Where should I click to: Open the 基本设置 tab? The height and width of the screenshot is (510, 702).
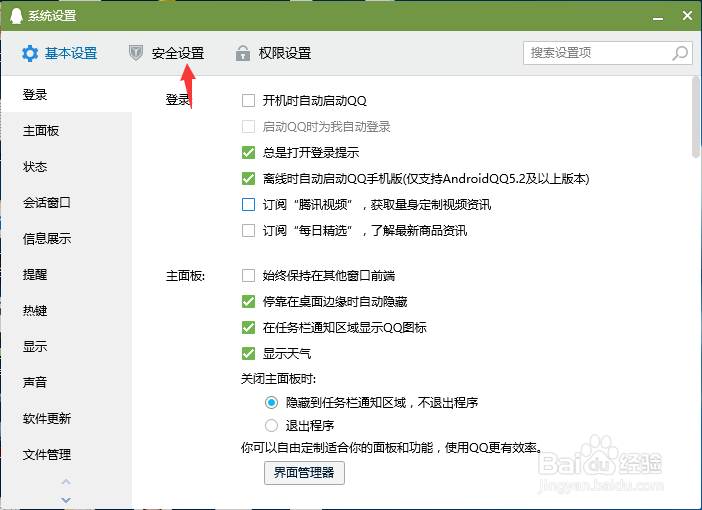click(x=60, y=53)
